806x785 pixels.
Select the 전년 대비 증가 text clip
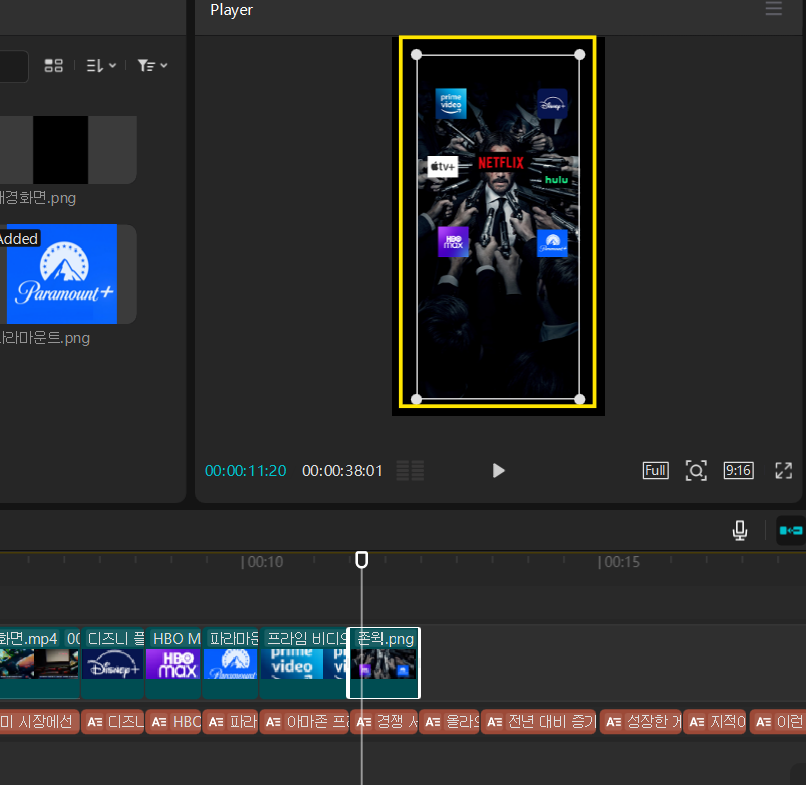point(538,722)
